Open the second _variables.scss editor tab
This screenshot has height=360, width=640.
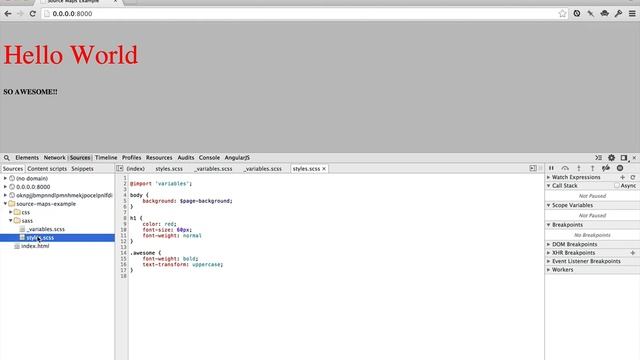262,169
